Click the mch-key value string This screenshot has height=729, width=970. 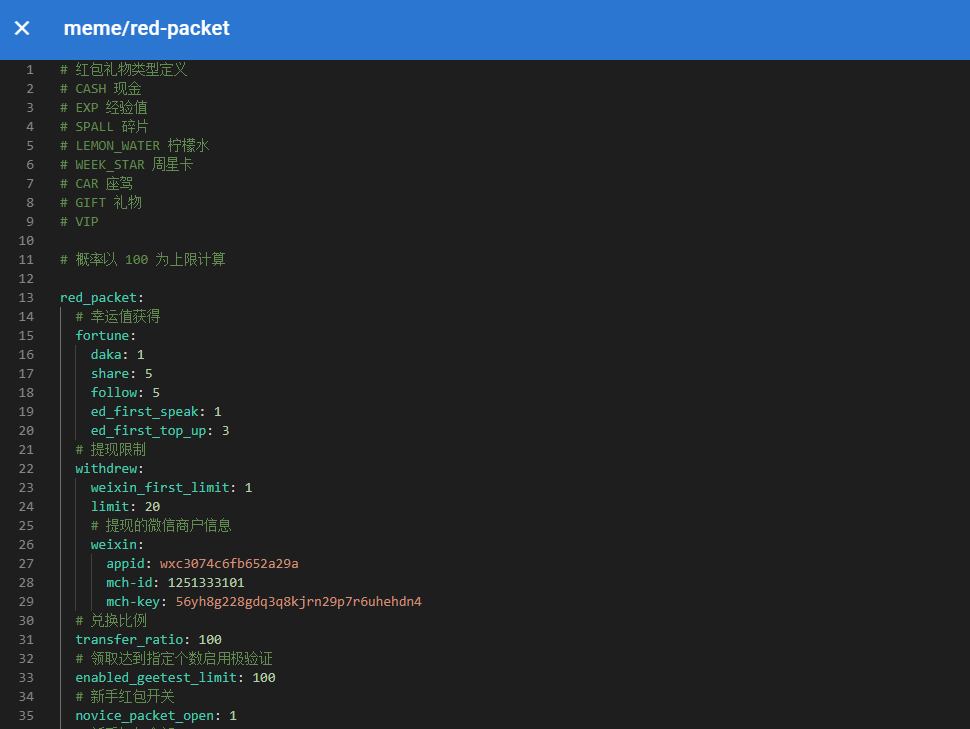pyautogui.click(x=298, y=601)
